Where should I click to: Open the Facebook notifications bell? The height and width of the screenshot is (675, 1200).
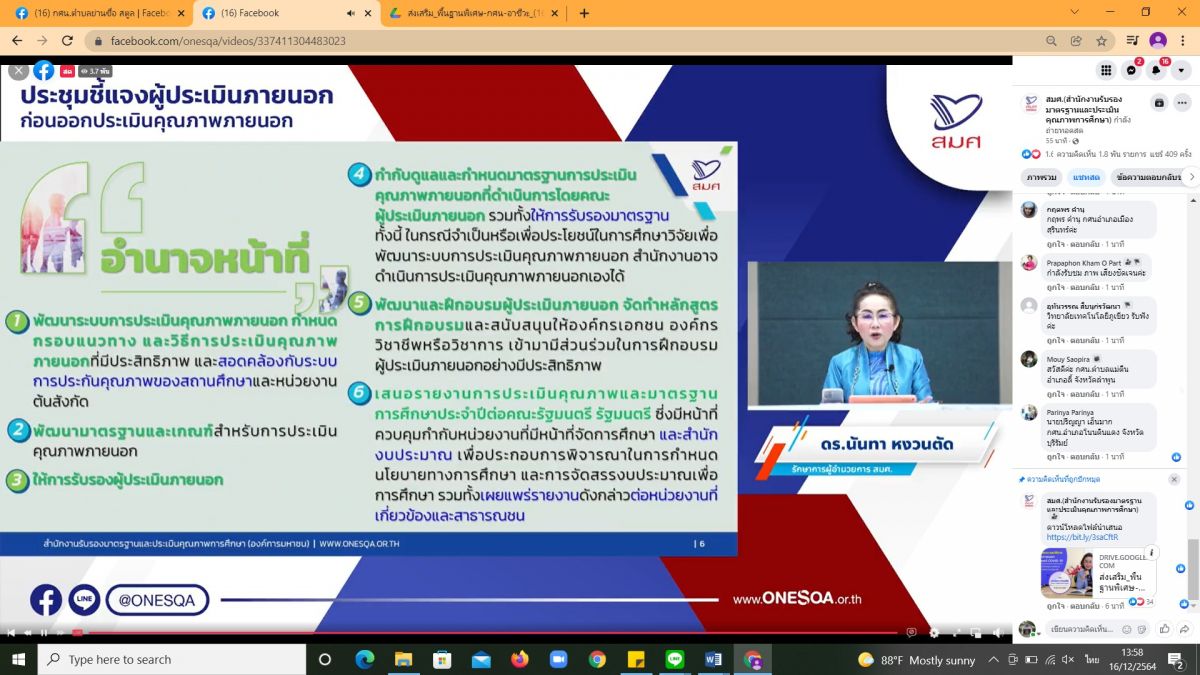point(1156,70)
